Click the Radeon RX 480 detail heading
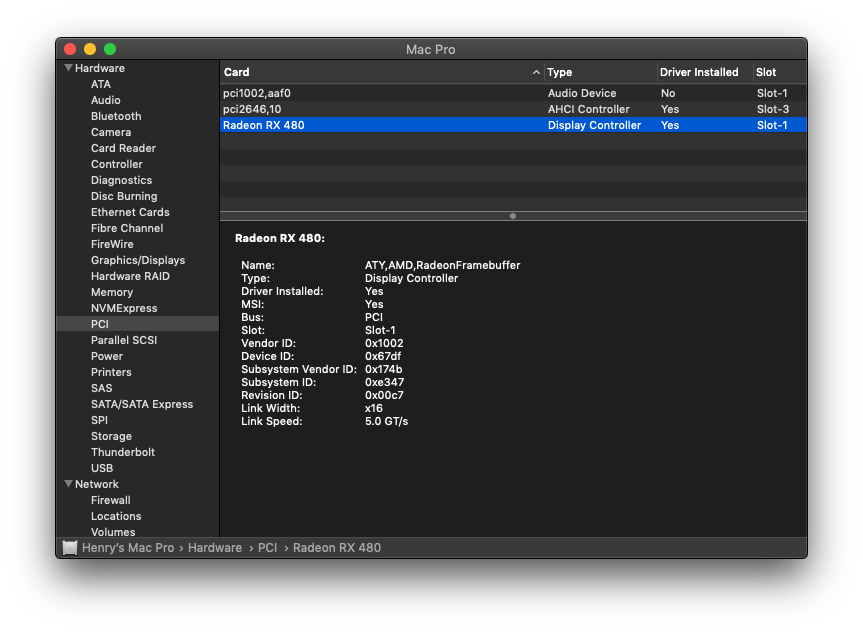863x632 pixels. (x=280, y=238)
